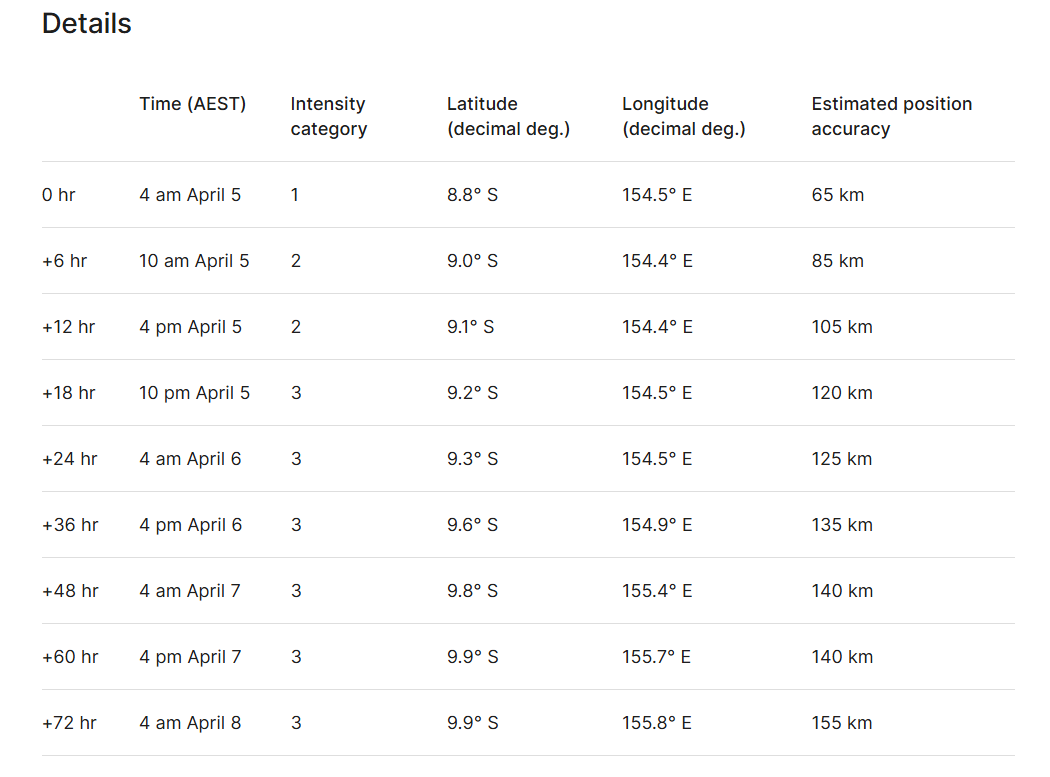1050x777 pixels.
Task: Select the +72 hr row label
Action: [x=69, y=723]
